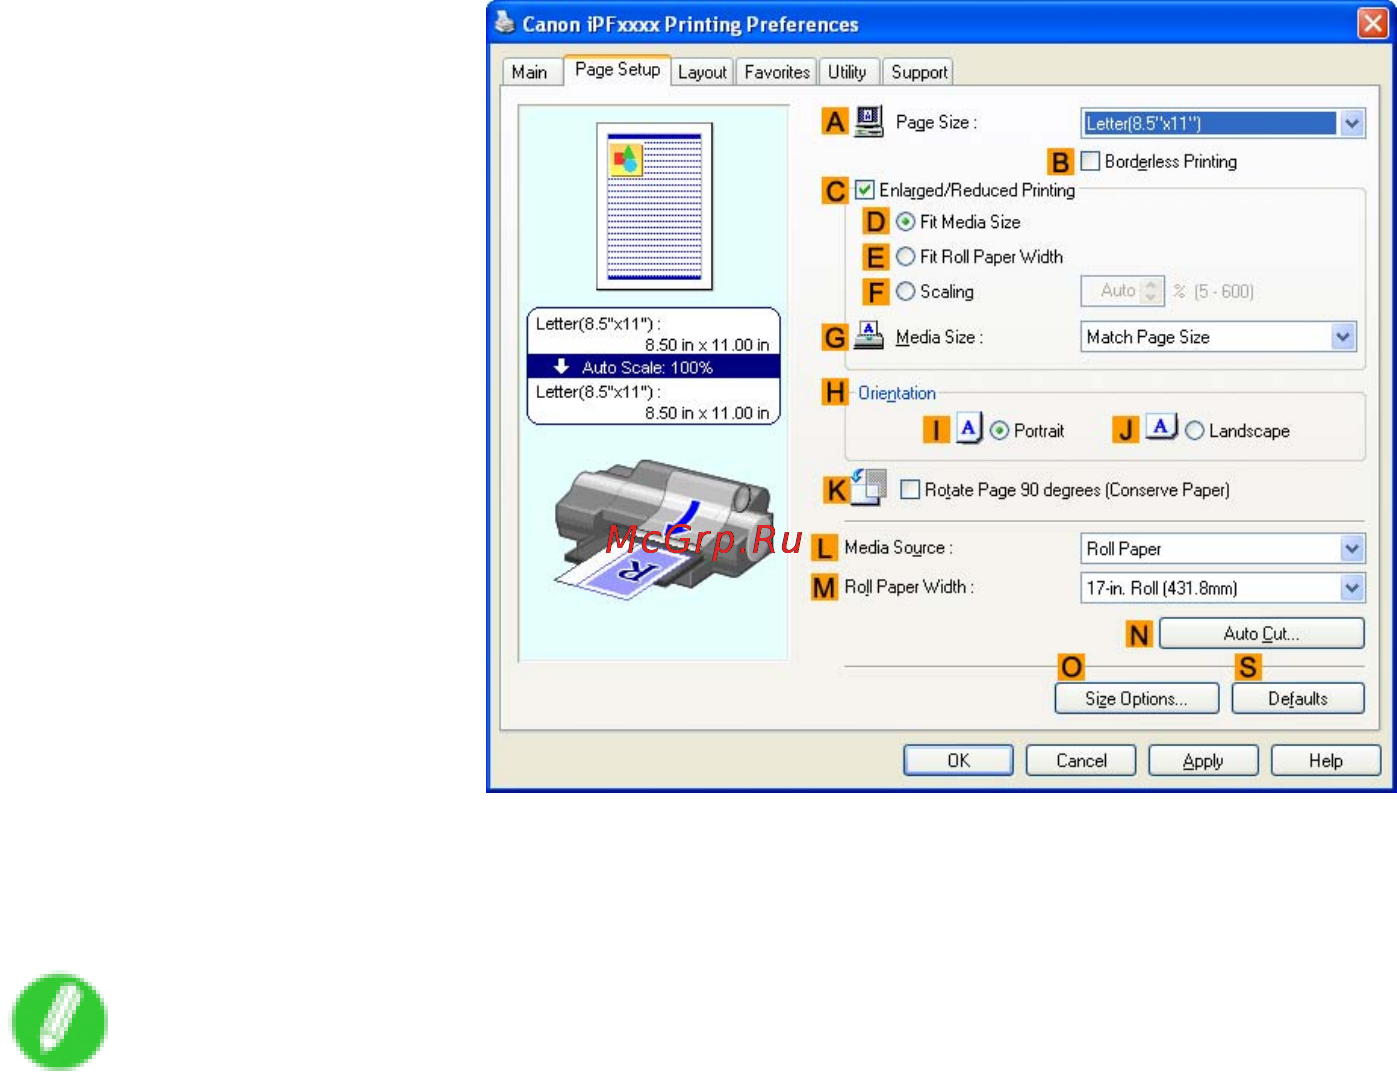
Task: Click the Media Size icon
Action: 869,335
